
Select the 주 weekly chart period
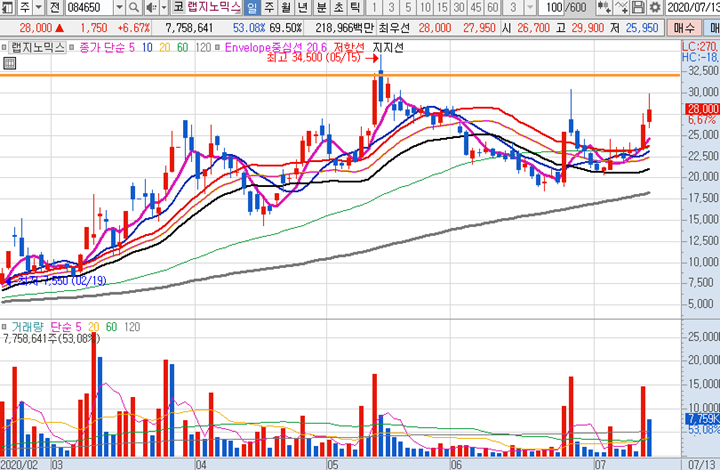pos(269,7)
